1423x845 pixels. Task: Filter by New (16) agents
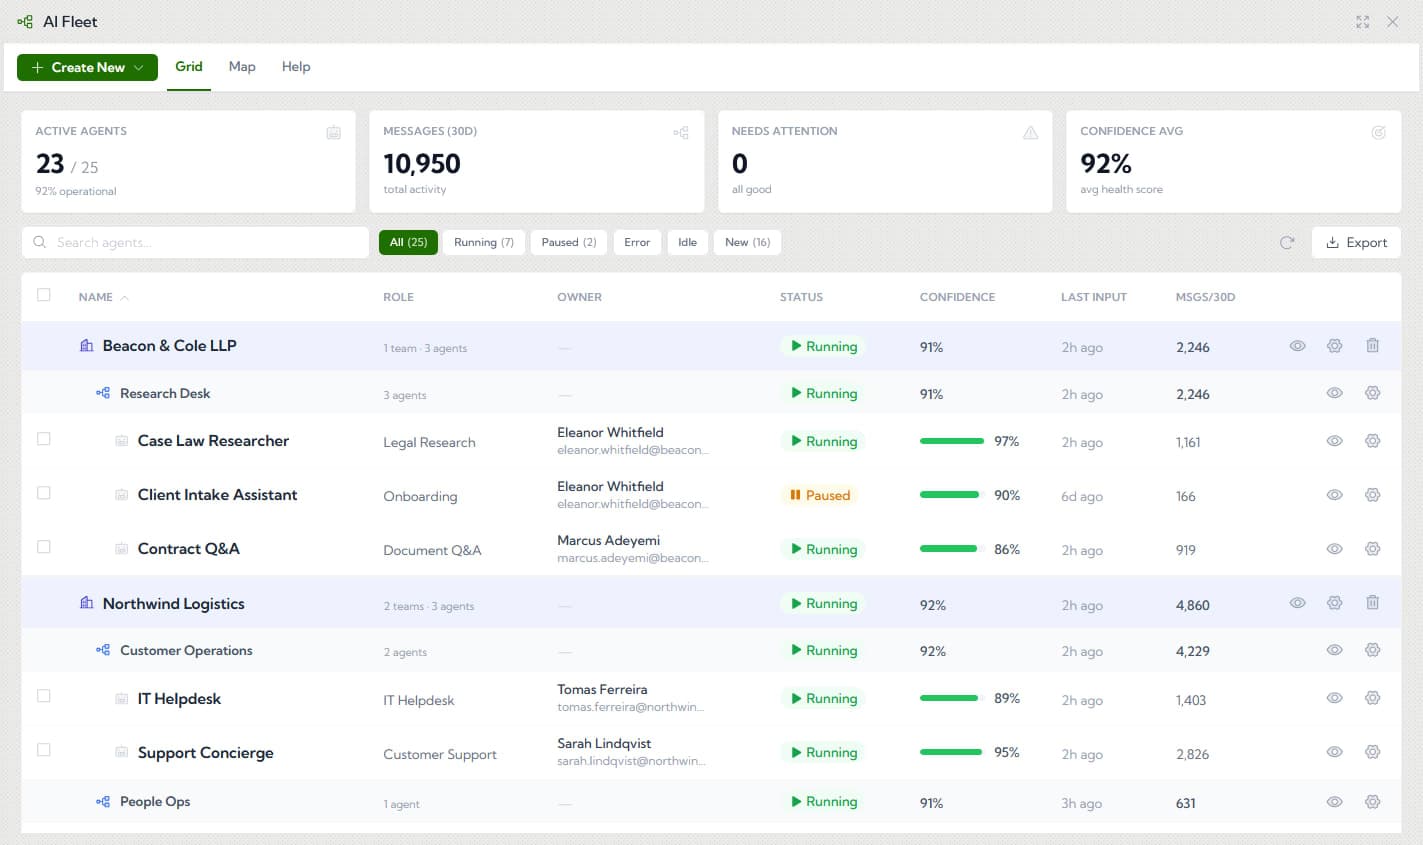pyautogui.click(x=747, y=243)
